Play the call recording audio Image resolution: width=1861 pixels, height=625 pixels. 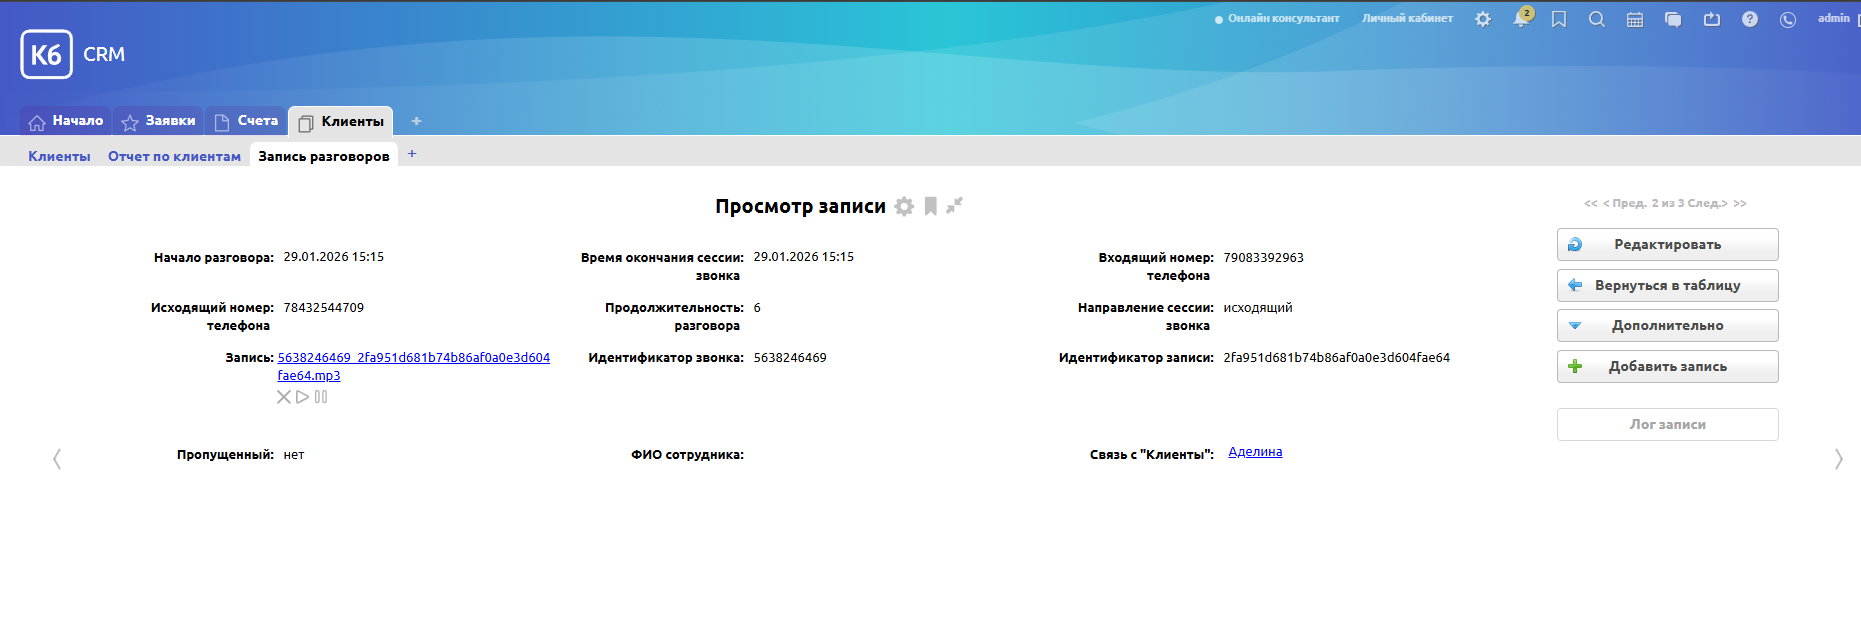[x=302, y=397]
